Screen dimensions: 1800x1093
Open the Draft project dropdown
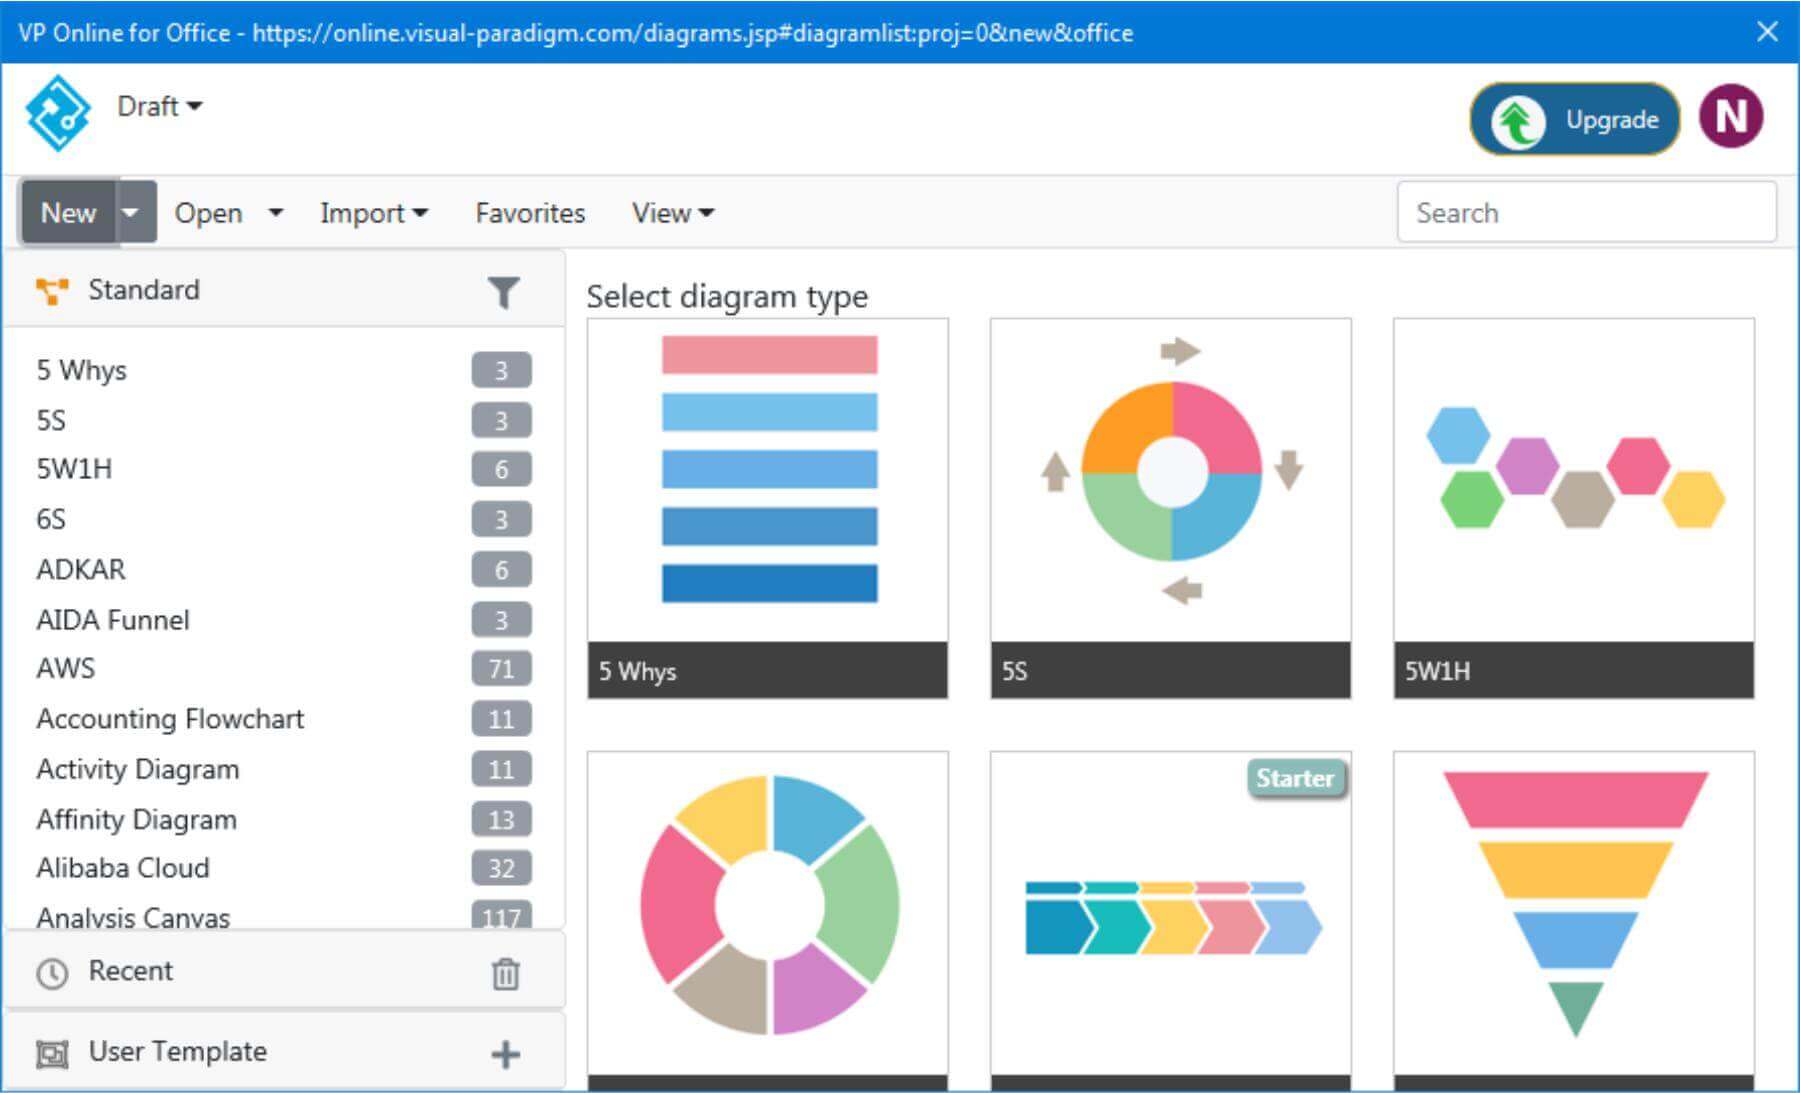point(159,106)
